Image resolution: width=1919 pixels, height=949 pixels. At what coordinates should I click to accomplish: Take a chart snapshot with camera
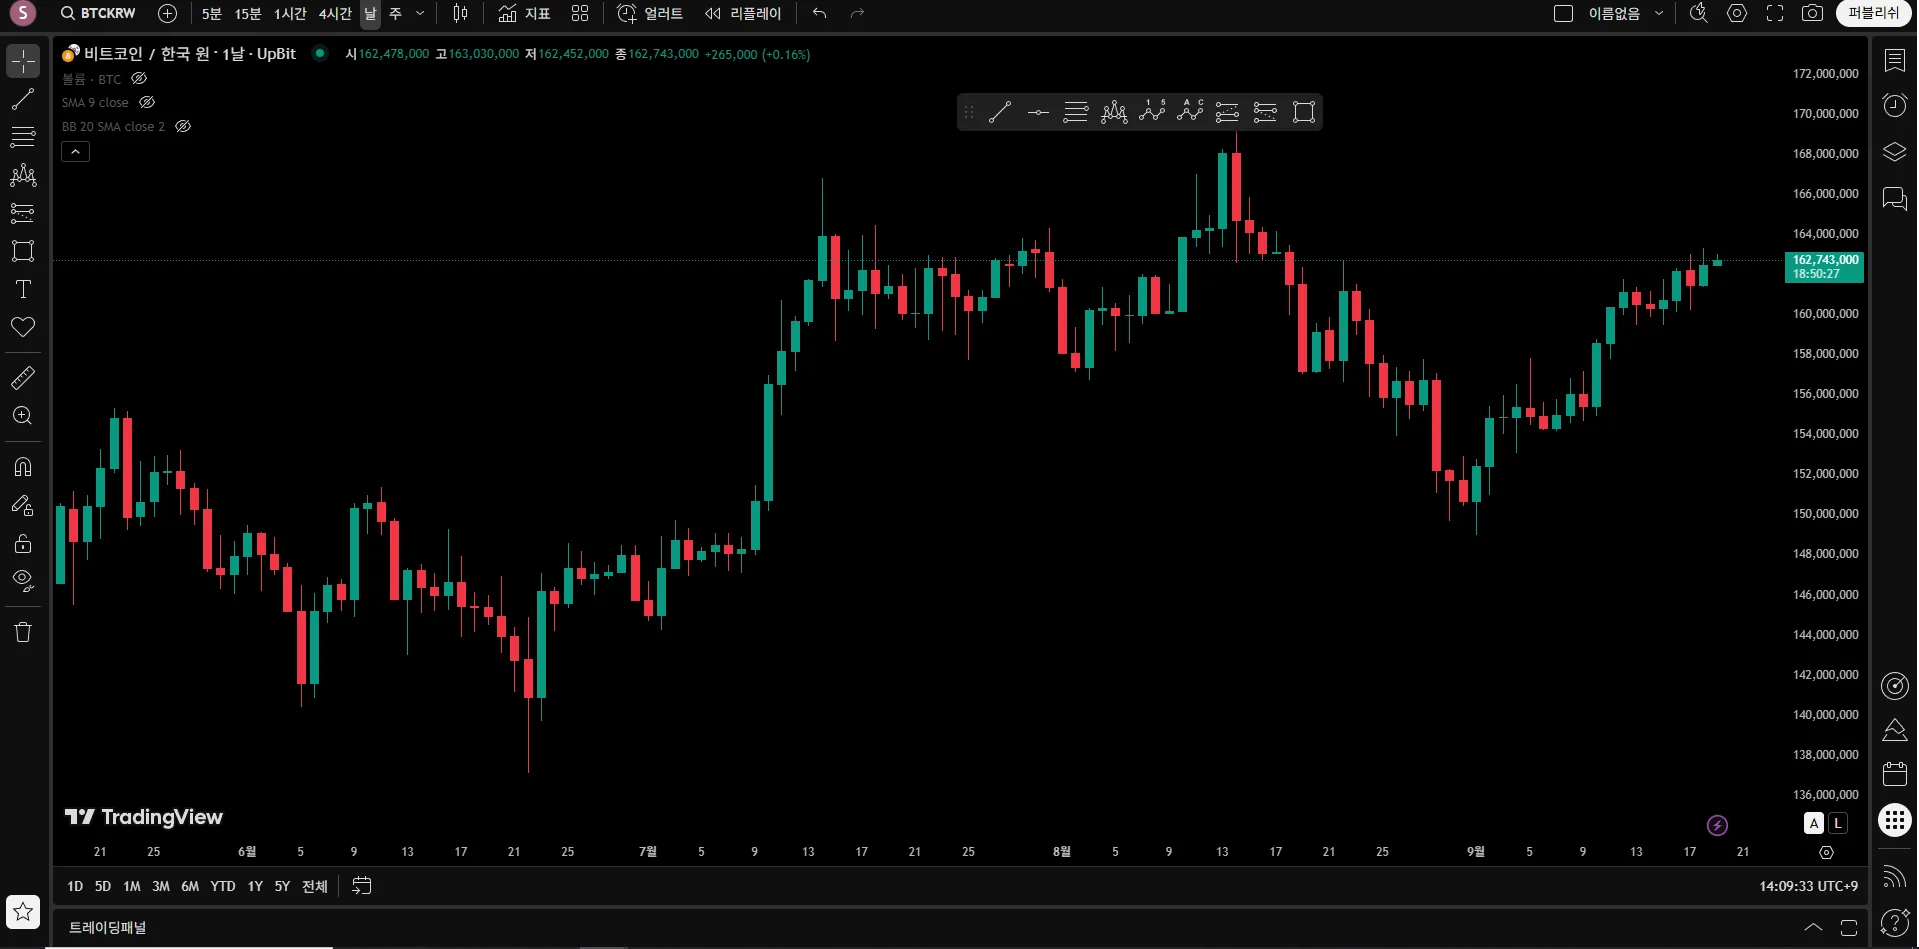pos(1812,14)
